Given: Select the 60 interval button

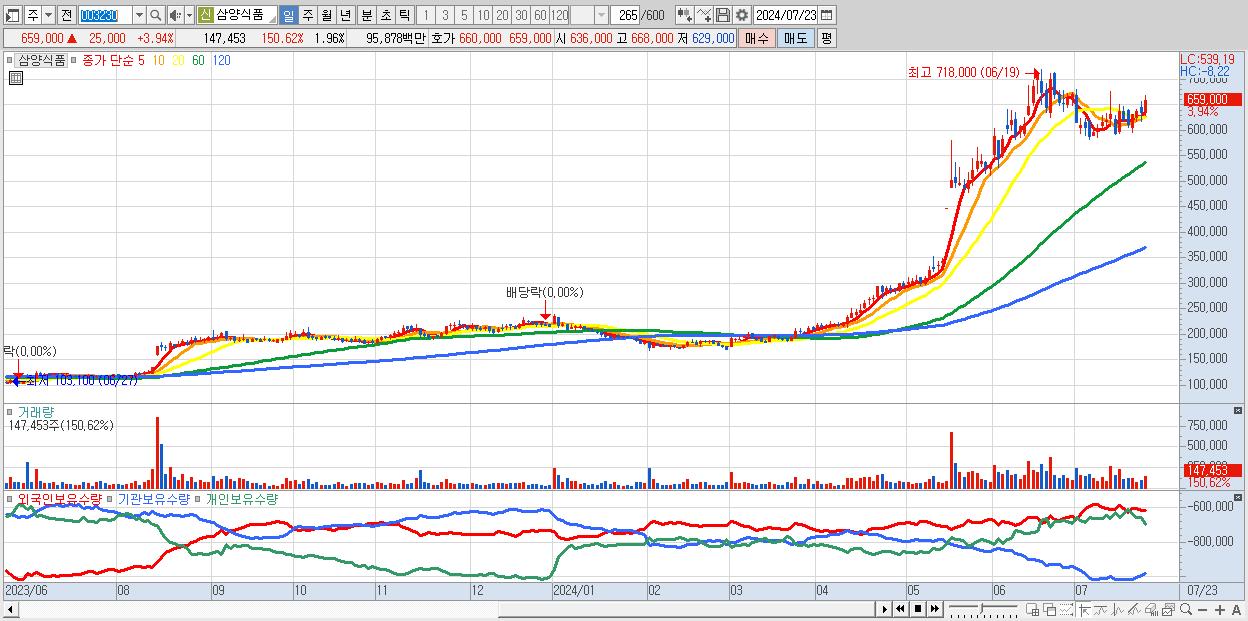Looking at the screenshot, I should pyautogui.click(x=540, y=15).
